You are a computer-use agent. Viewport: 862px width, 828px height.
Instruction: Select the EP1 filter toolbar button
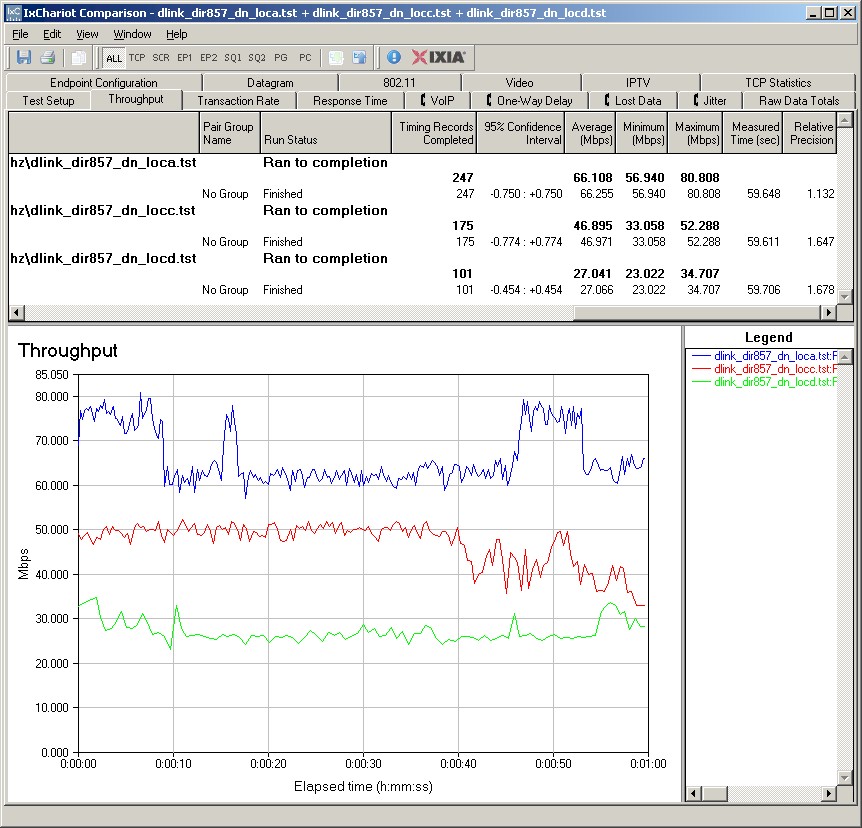(x=185, y=58)
